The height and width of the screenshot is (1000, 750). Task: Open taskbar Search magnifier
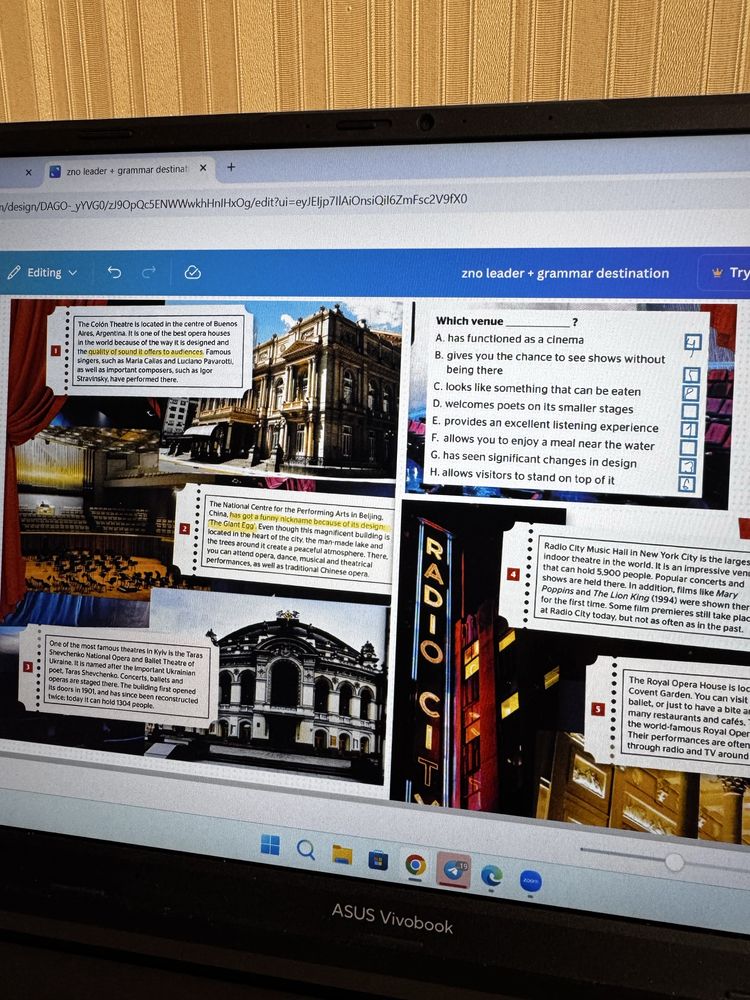(x=305, y=849)
